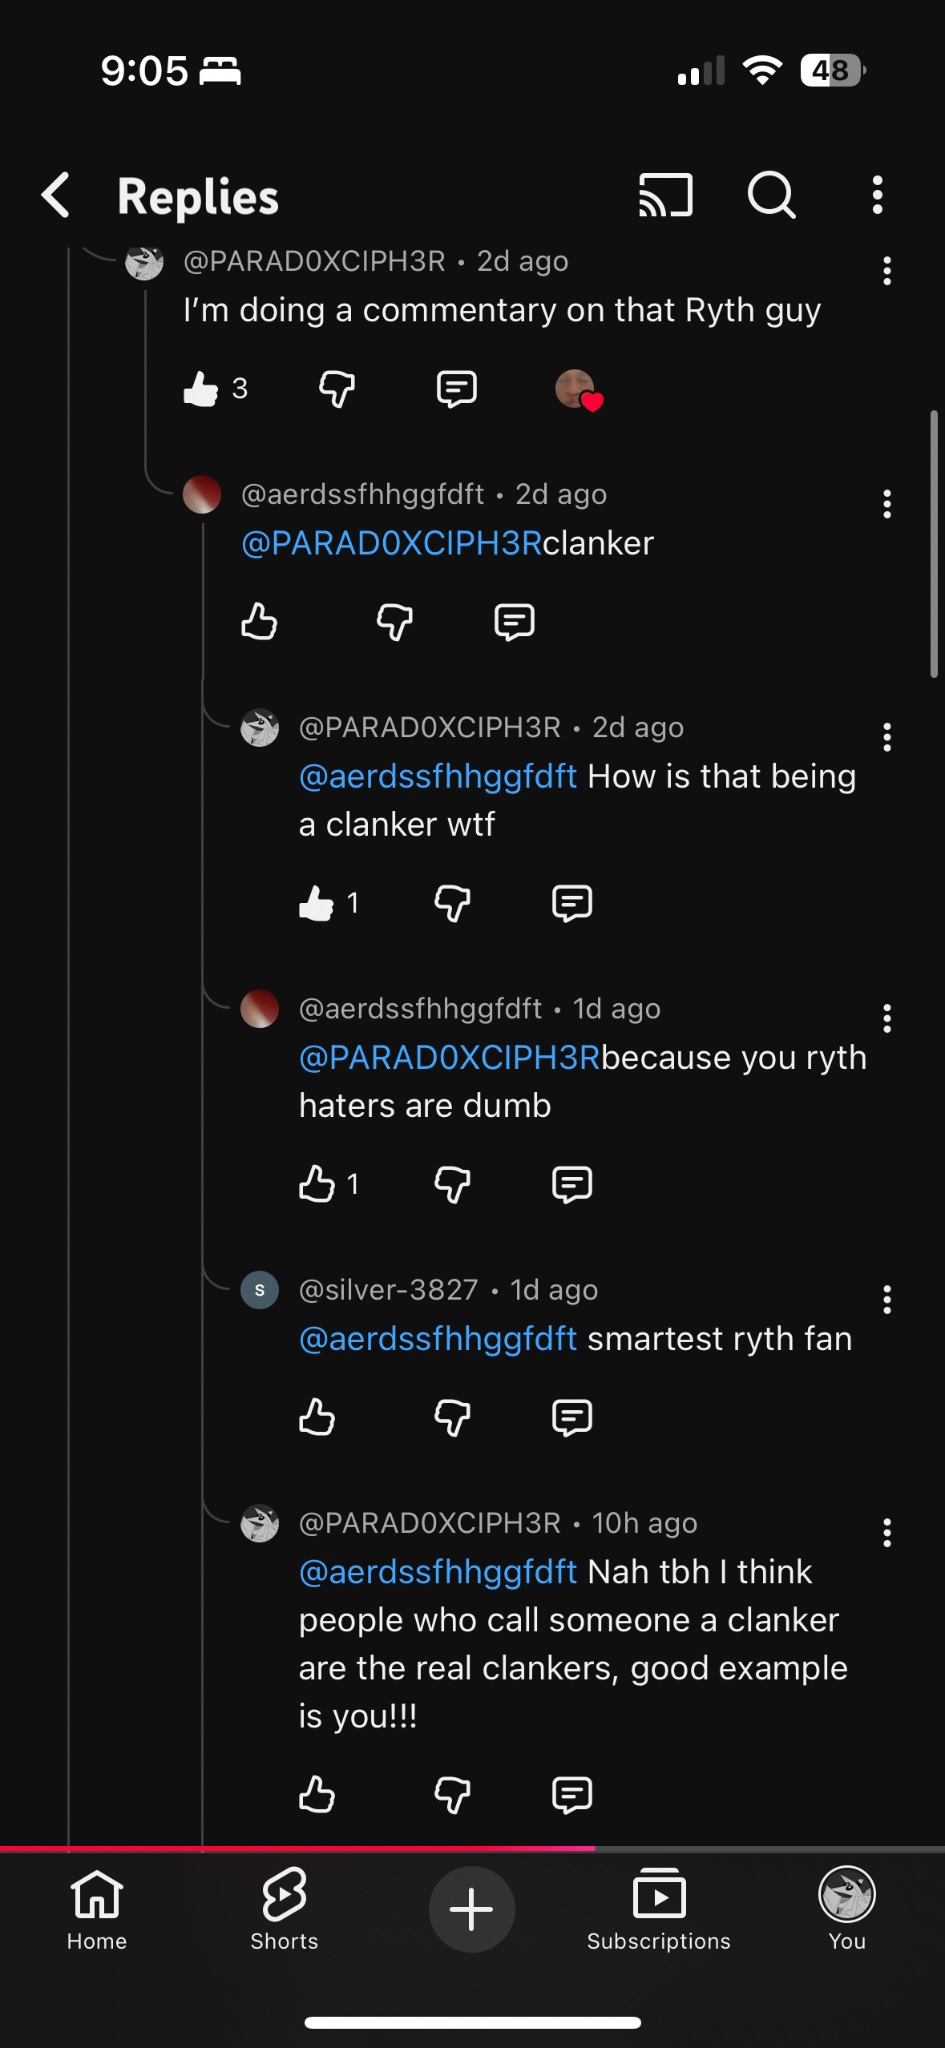
Task: Reply to the "commentary on that Ryth guy" comment
Action: click(x=456, y=388)
